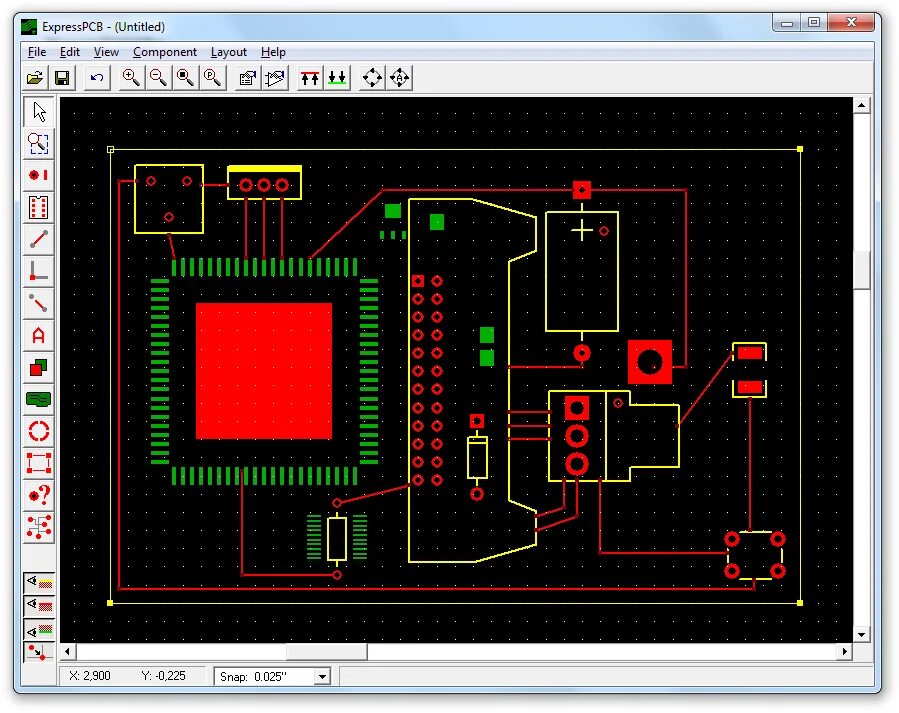
Task: Click the zoom-to-fit magnifier icon
Action: pyautogui.click(x=185, y=77)
